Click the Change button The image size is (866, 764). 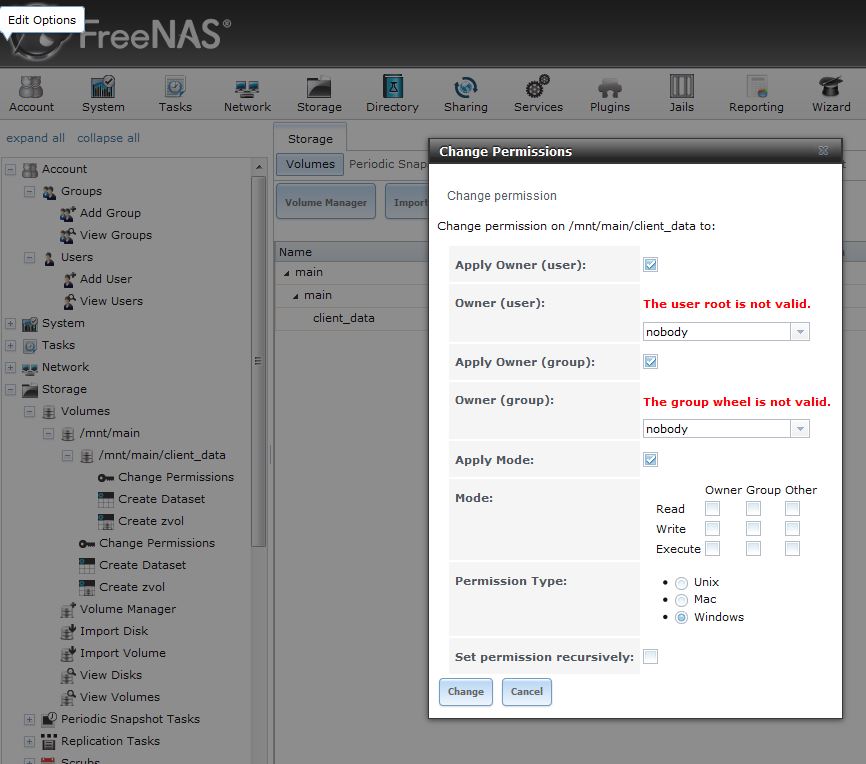pyautogui.click(x=466, y=692)
